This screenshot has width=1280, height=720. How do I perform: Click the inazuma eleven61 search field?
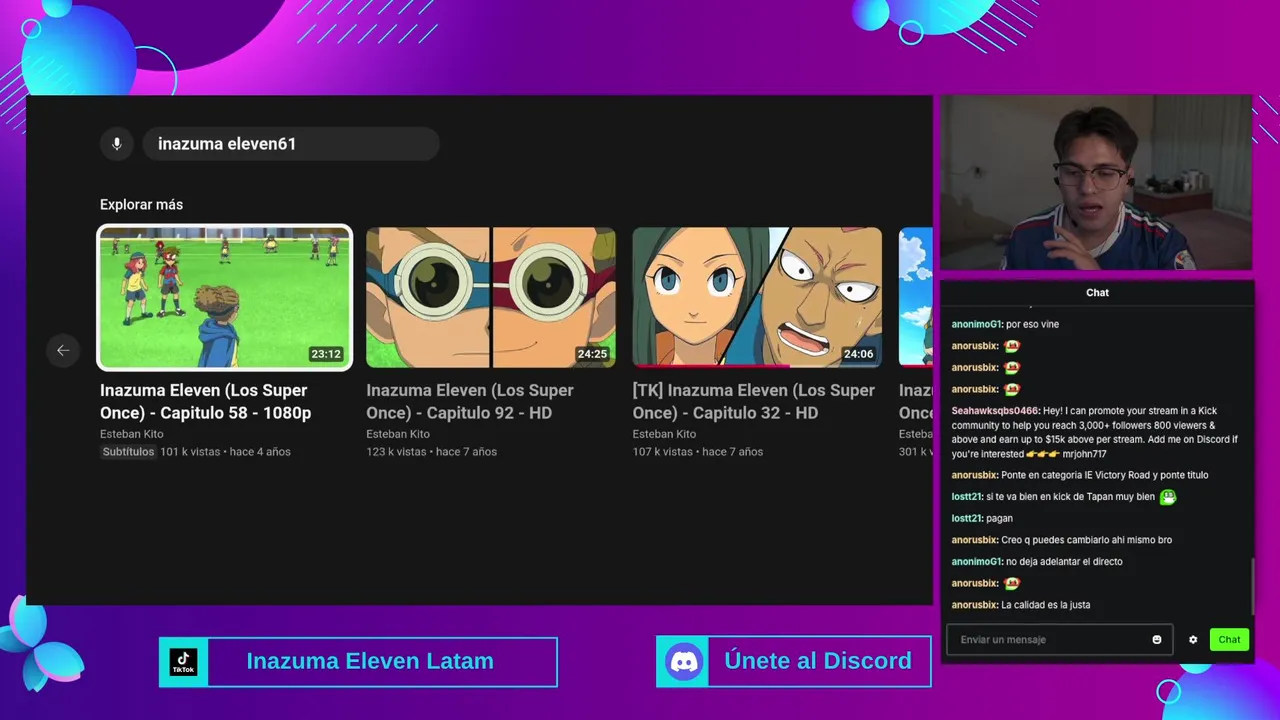pyautogui.click(x=291, y=144)
